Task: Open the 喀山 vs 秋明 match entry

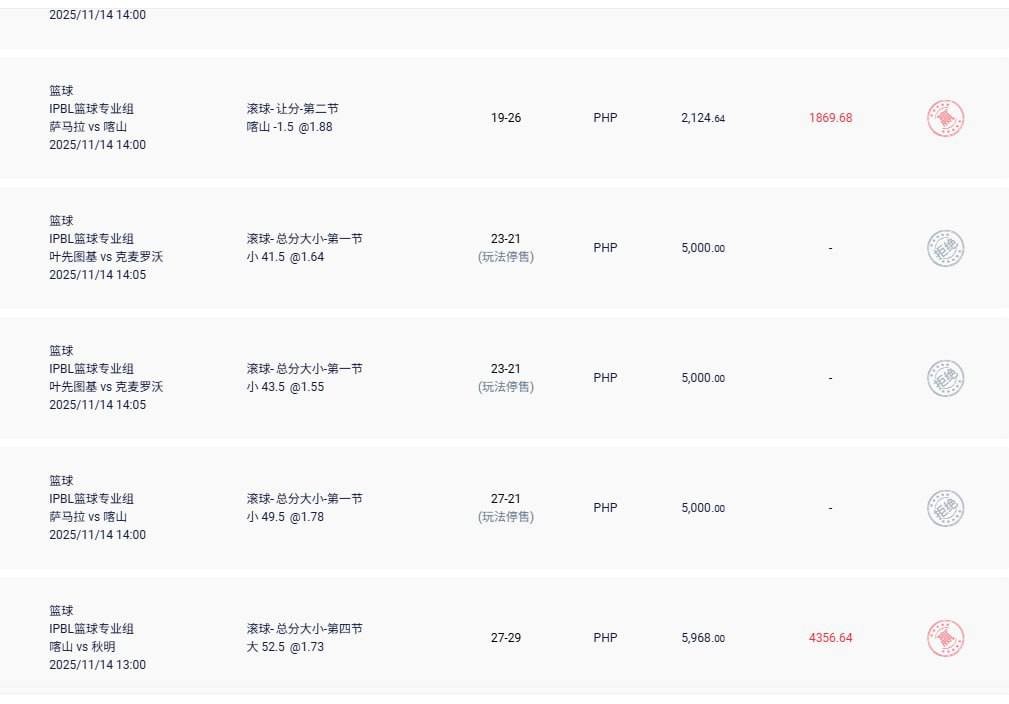Action: coord(82,646)
